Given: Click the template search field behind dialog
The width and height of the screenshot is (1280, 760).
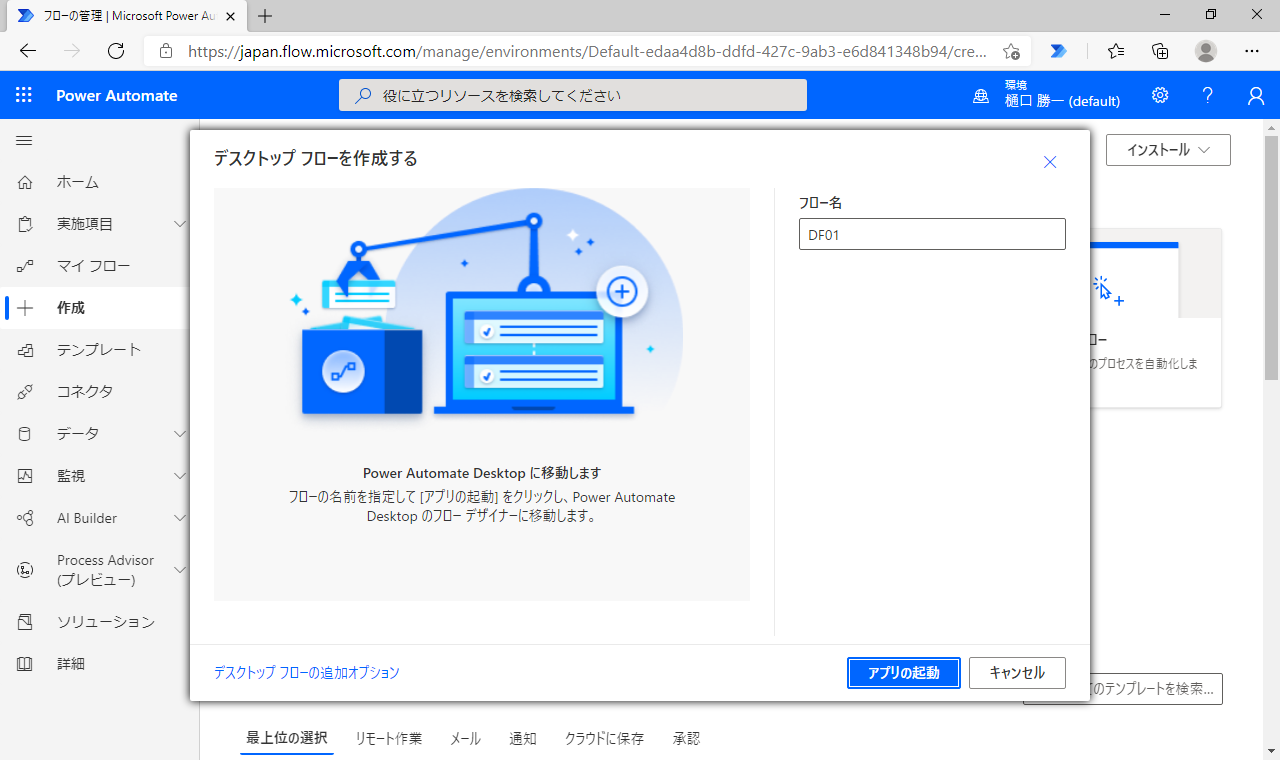Looking at the screenshot, I should tap(1156, 688).
